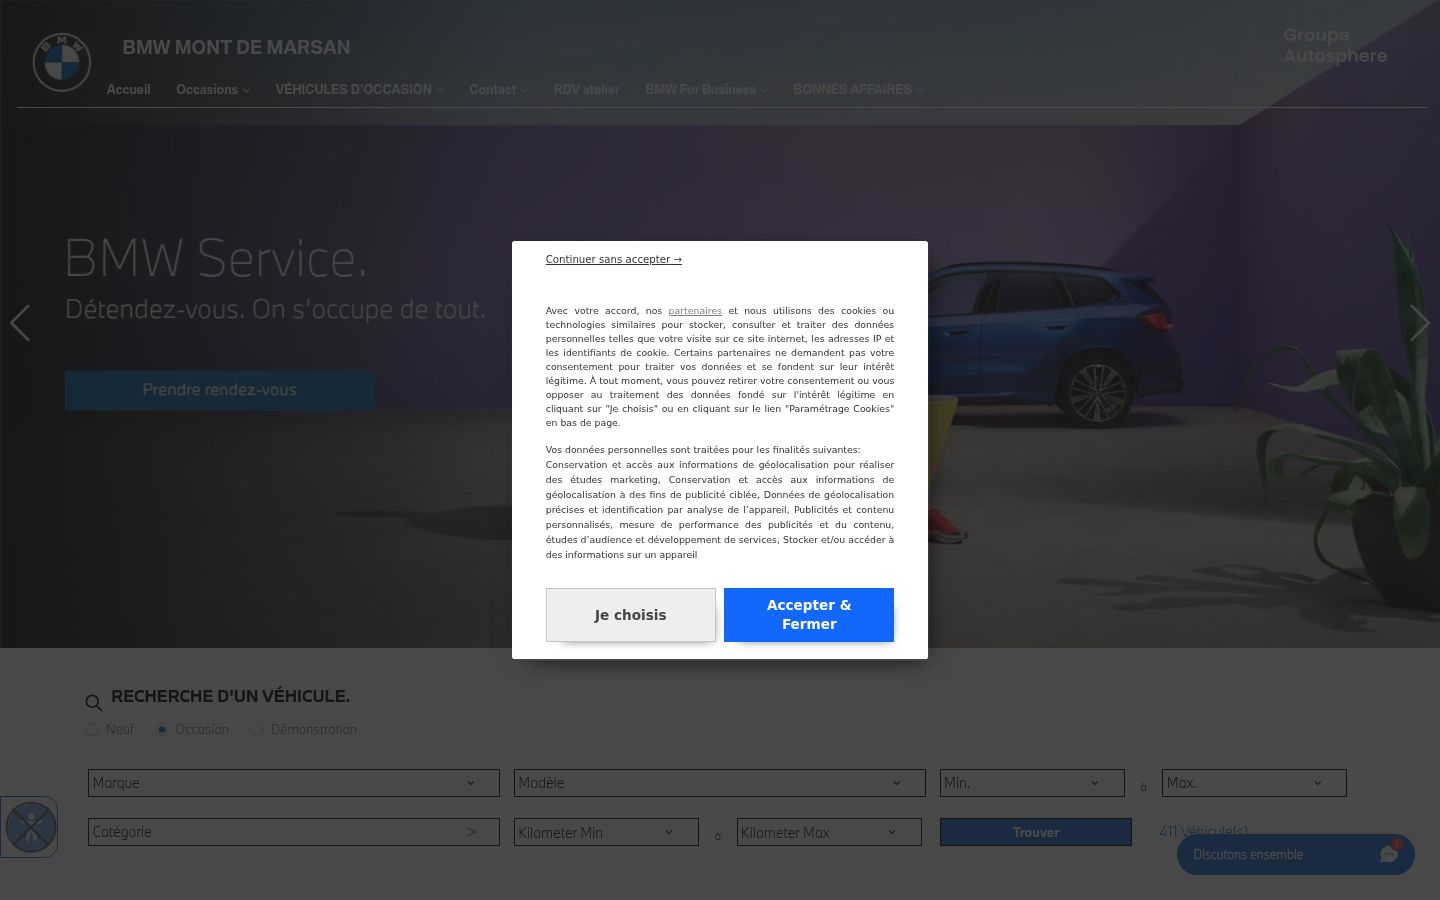Click Groupe Autosphere logo
Viewport: 1440px width, 900px height.
pos(1335,46)
